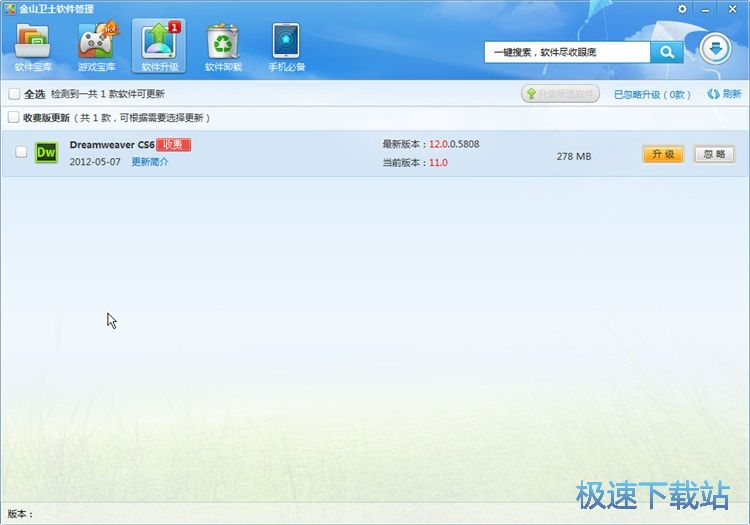Click the 一键搜索 search input field

567,52
